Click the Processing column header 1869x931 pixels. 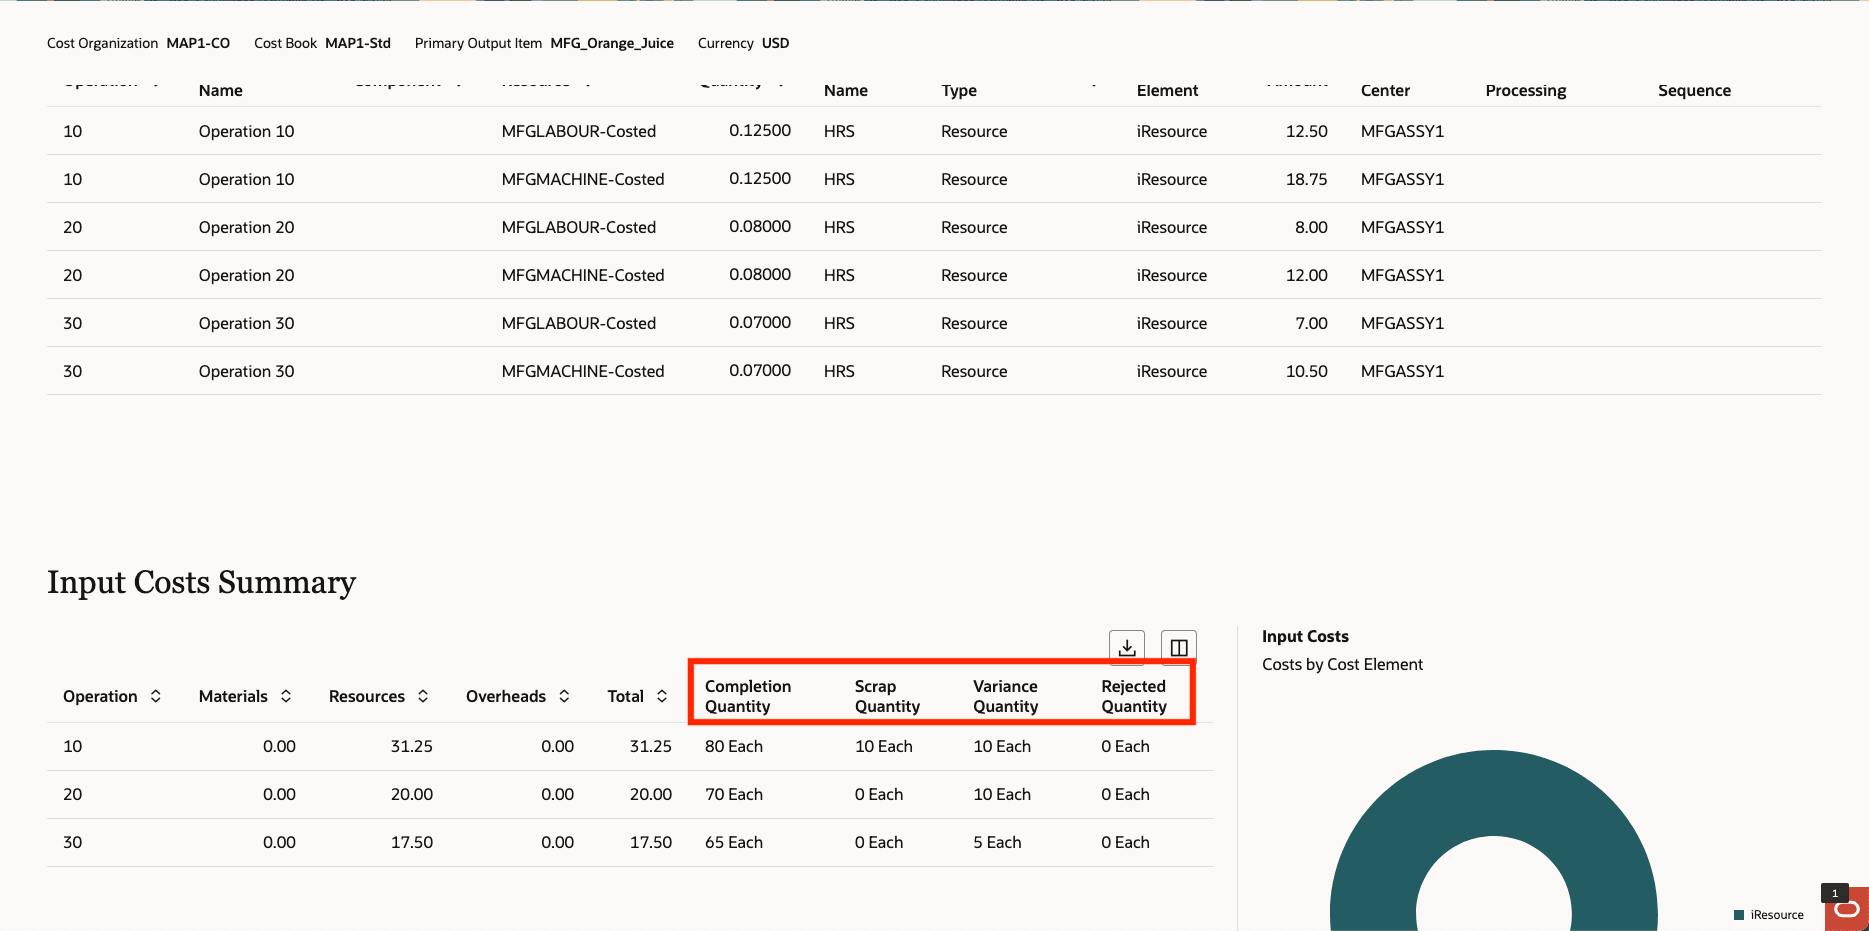pyautogui.click(x=1526, y=90)
